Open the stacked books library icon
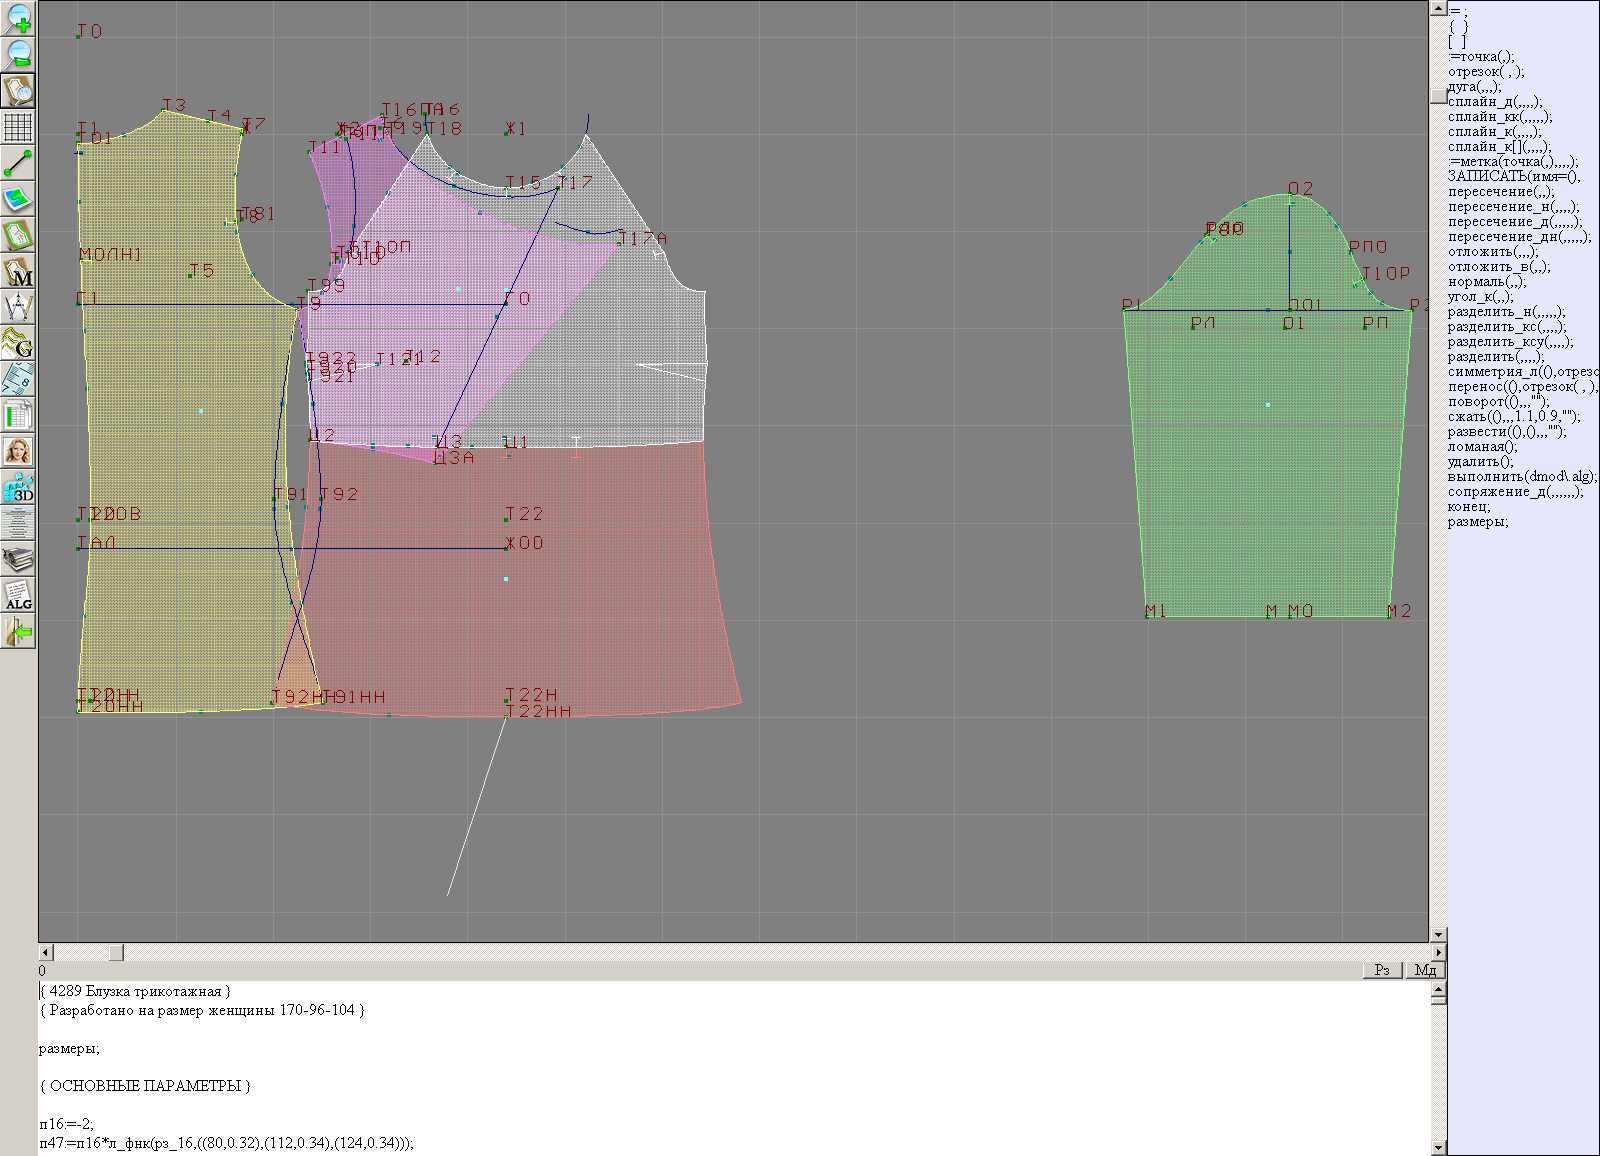The height and width of the screenshot is (1156, 1600). (x=18, y=559)
